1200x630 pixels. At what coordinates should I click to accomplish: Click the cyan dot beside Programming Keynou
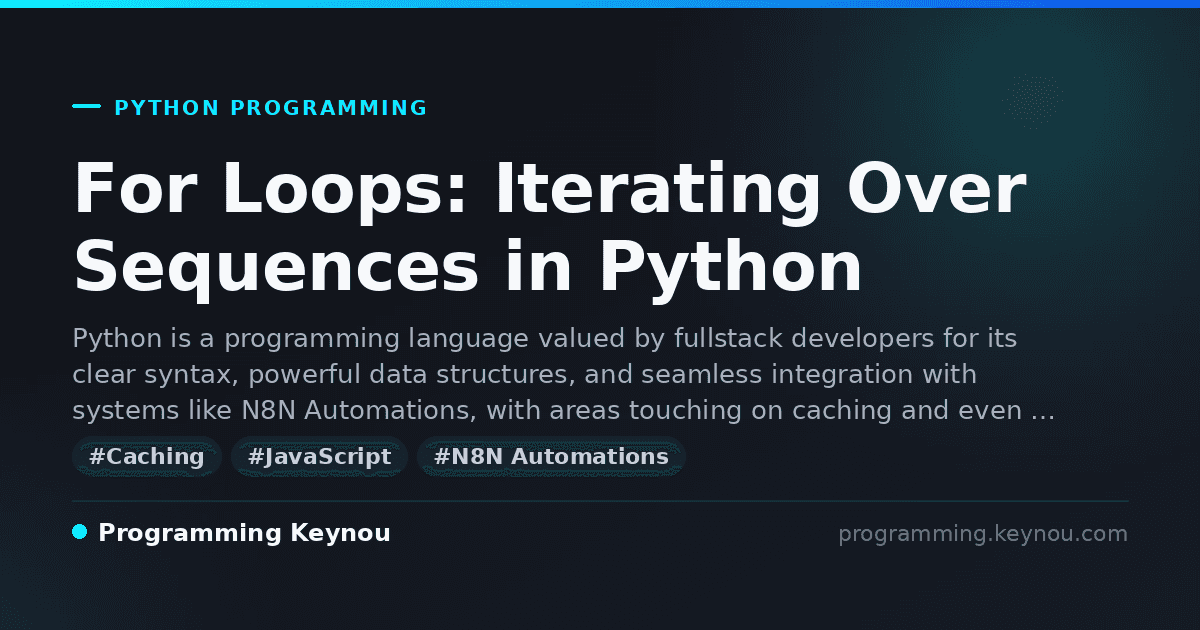(80, 533)
